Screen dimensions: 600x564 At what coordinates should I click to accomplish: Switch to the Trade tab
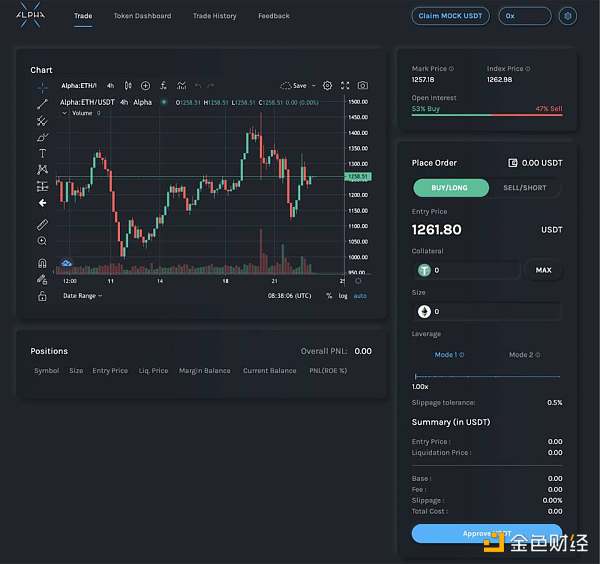point(83,16)
